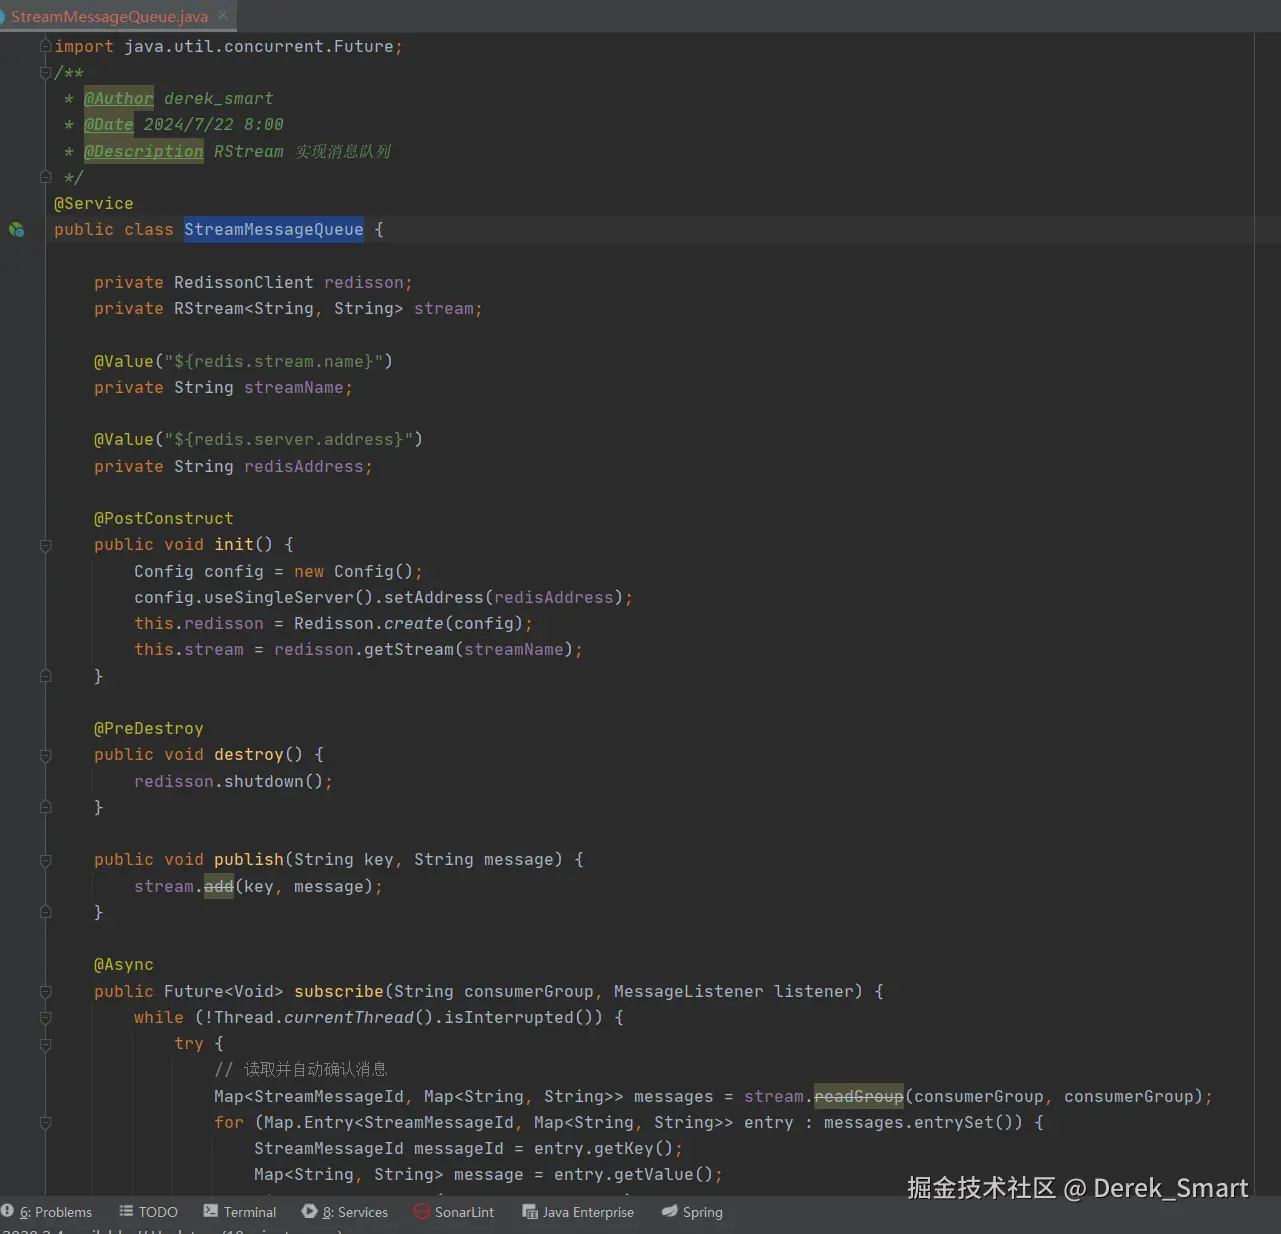1281x1234 pixels.
Task: Collapse the try block
Action: pos(45,1044)
